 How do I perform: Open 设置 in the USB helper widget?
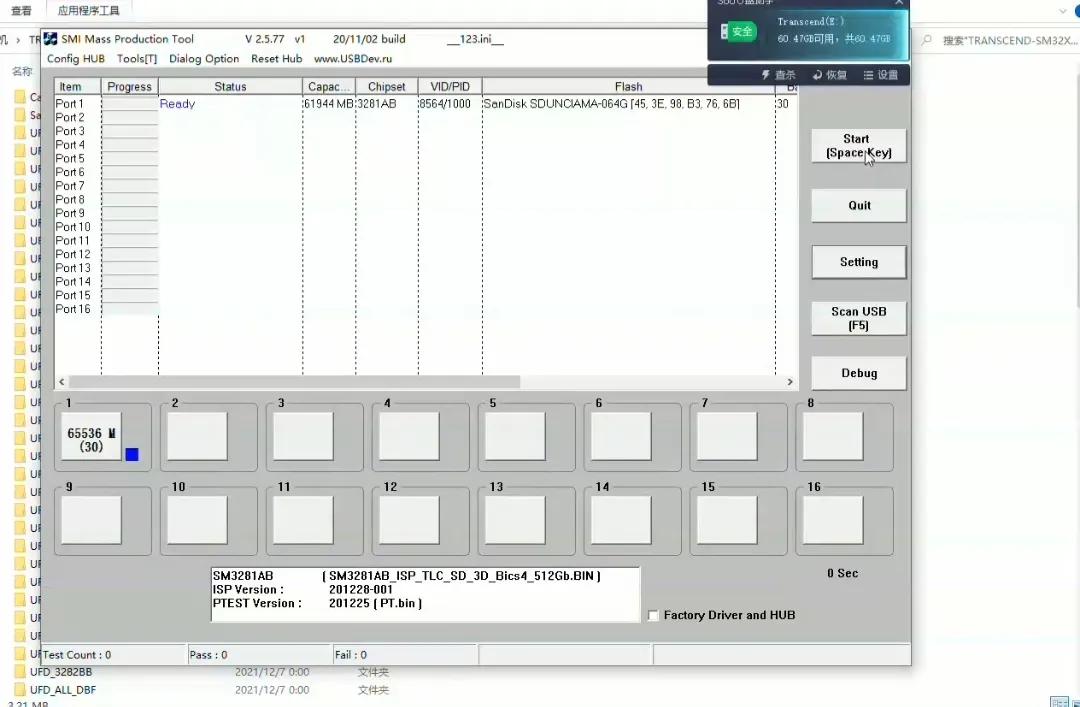tap(880, 75)
